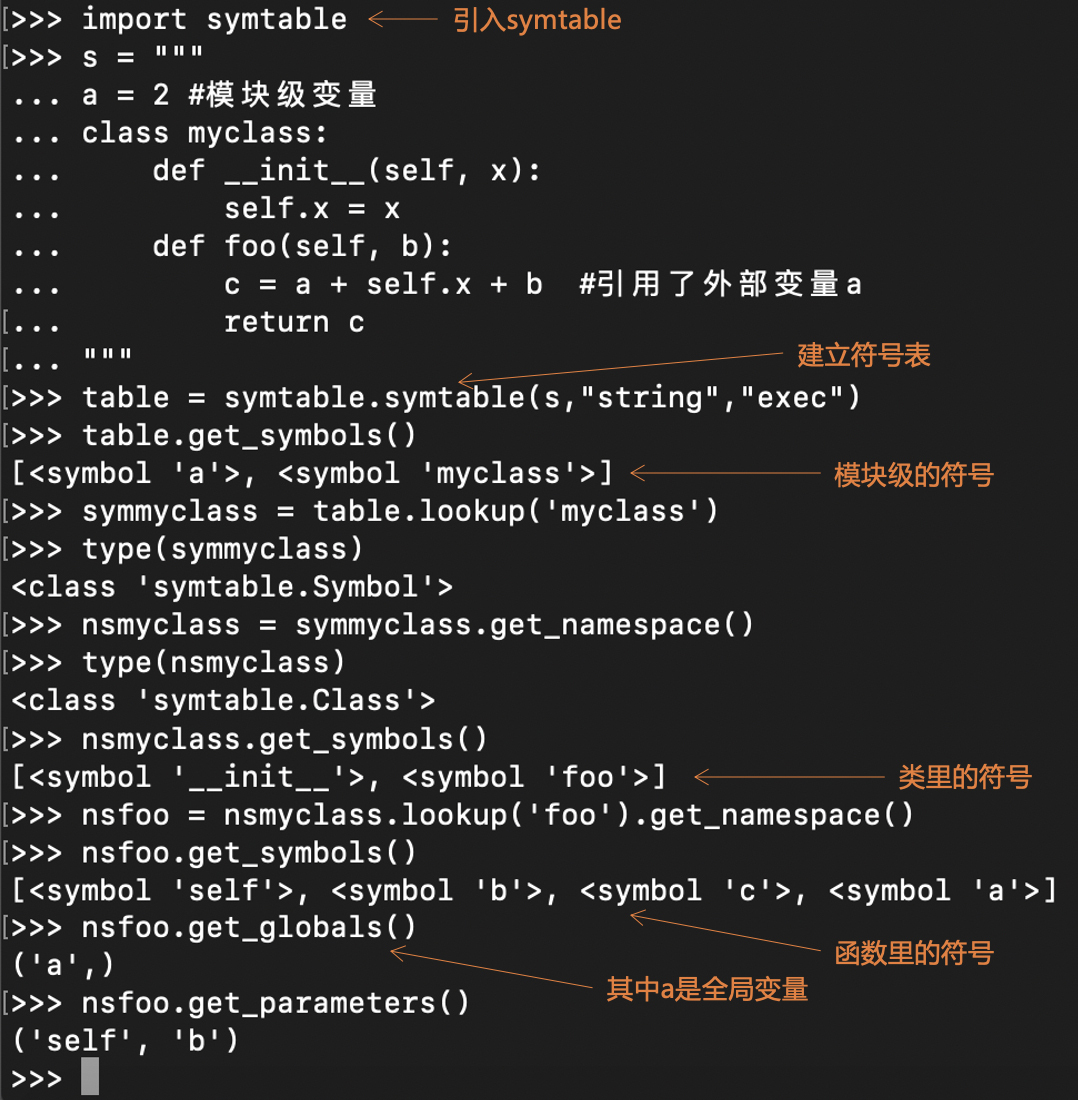Click the 'class myclass:' line

[205, 133]
